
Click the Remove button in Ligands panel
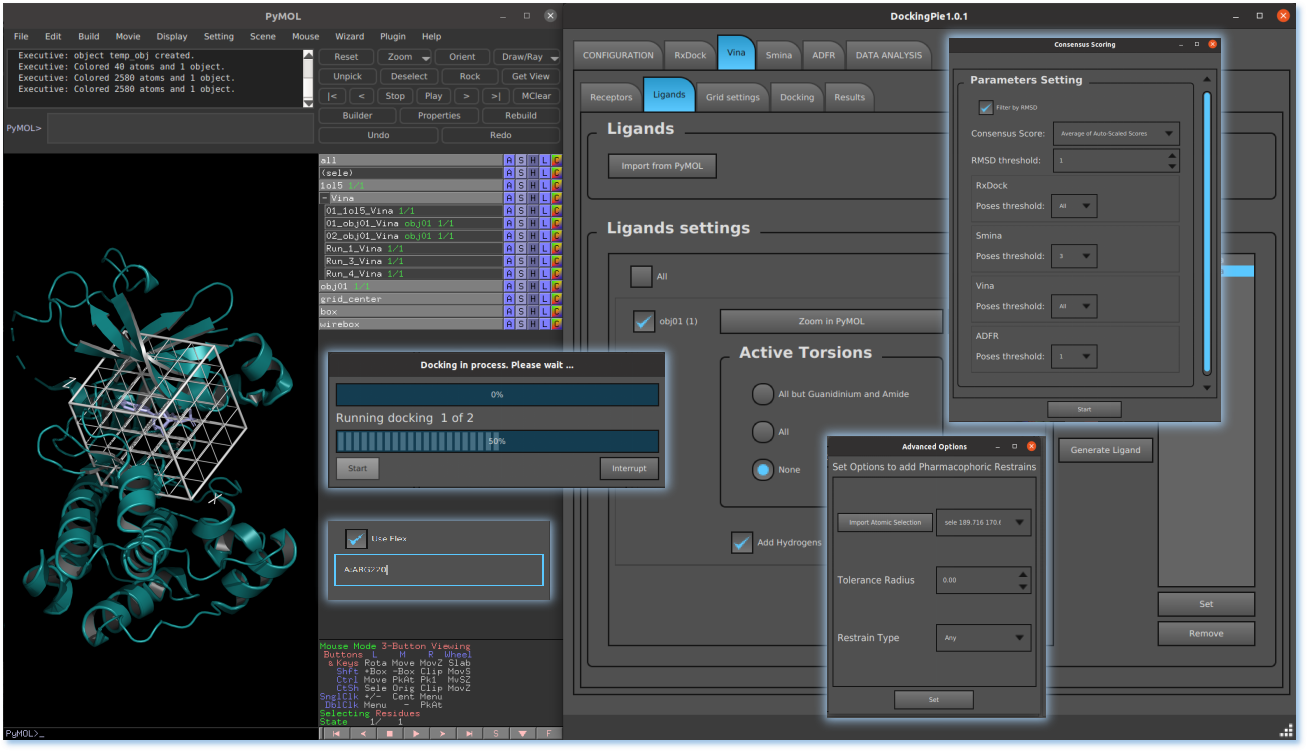pos(1206,633)
